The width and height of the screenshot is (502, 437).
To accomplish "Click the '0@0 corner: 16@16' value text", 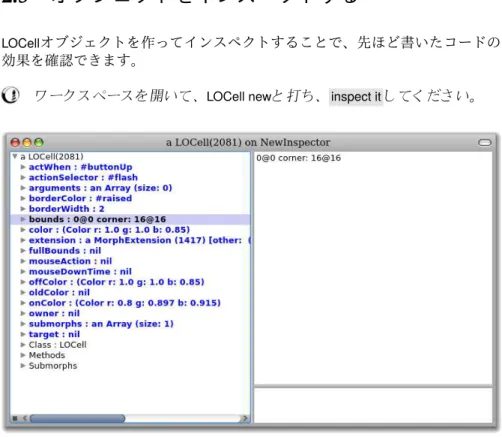I will 298,158.
